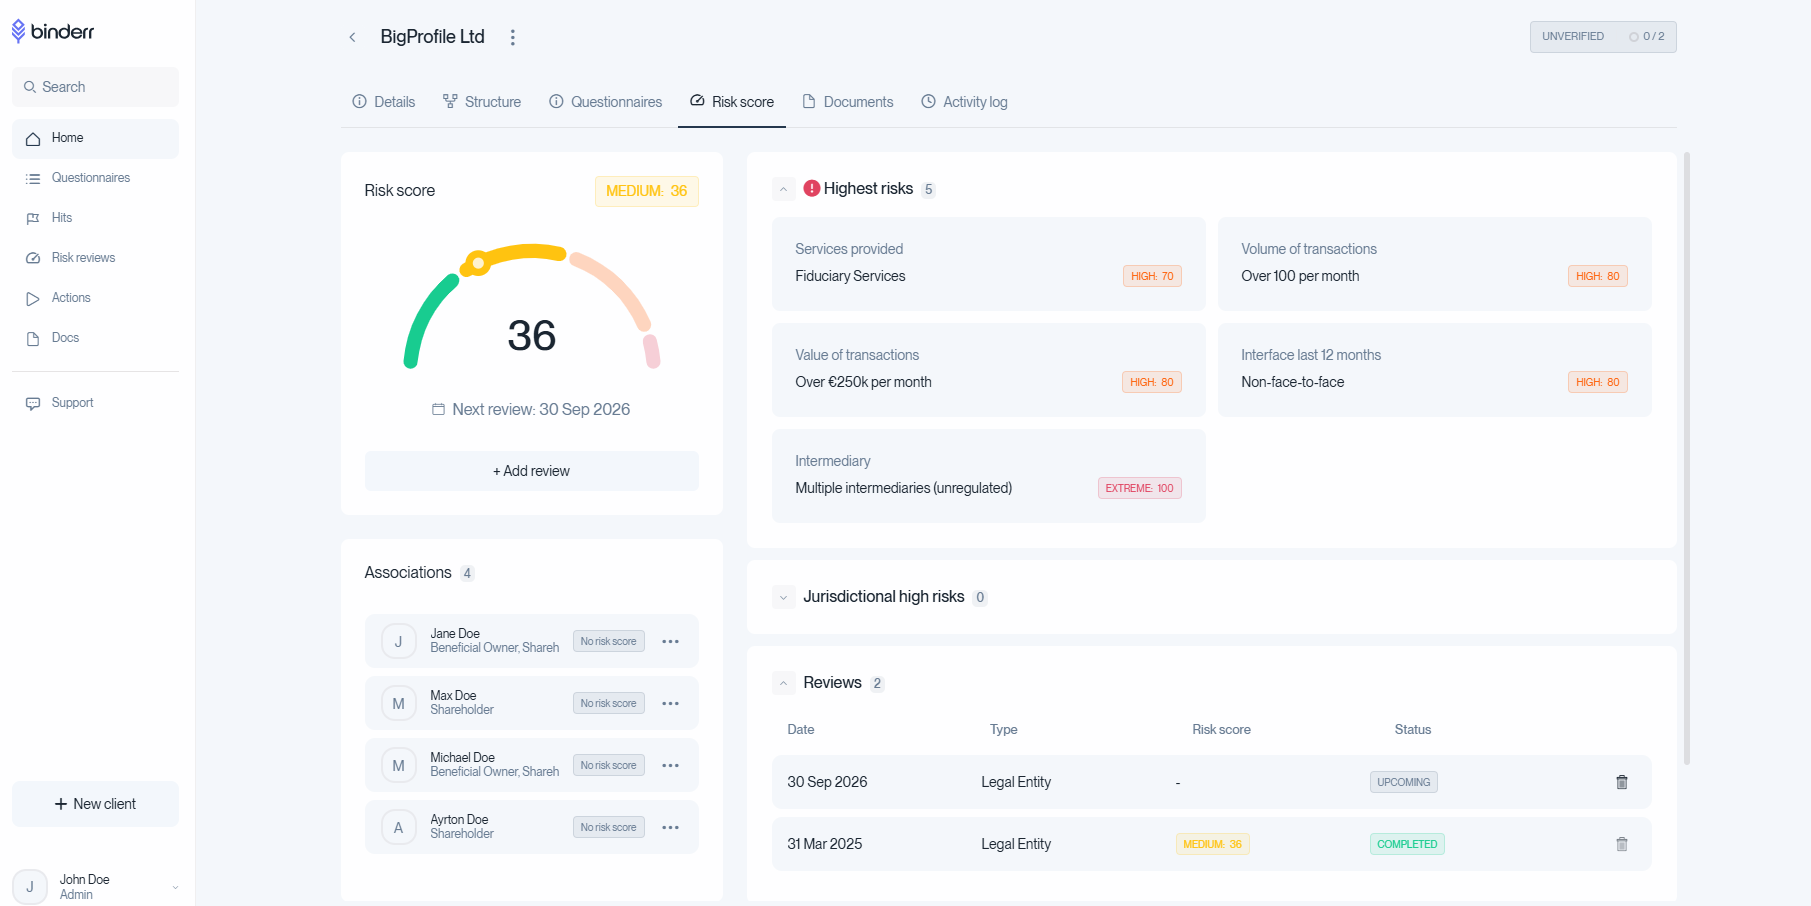
Task: Open the Docs sidebar icon
Action: pyautogui.click(x=35, y=337)
